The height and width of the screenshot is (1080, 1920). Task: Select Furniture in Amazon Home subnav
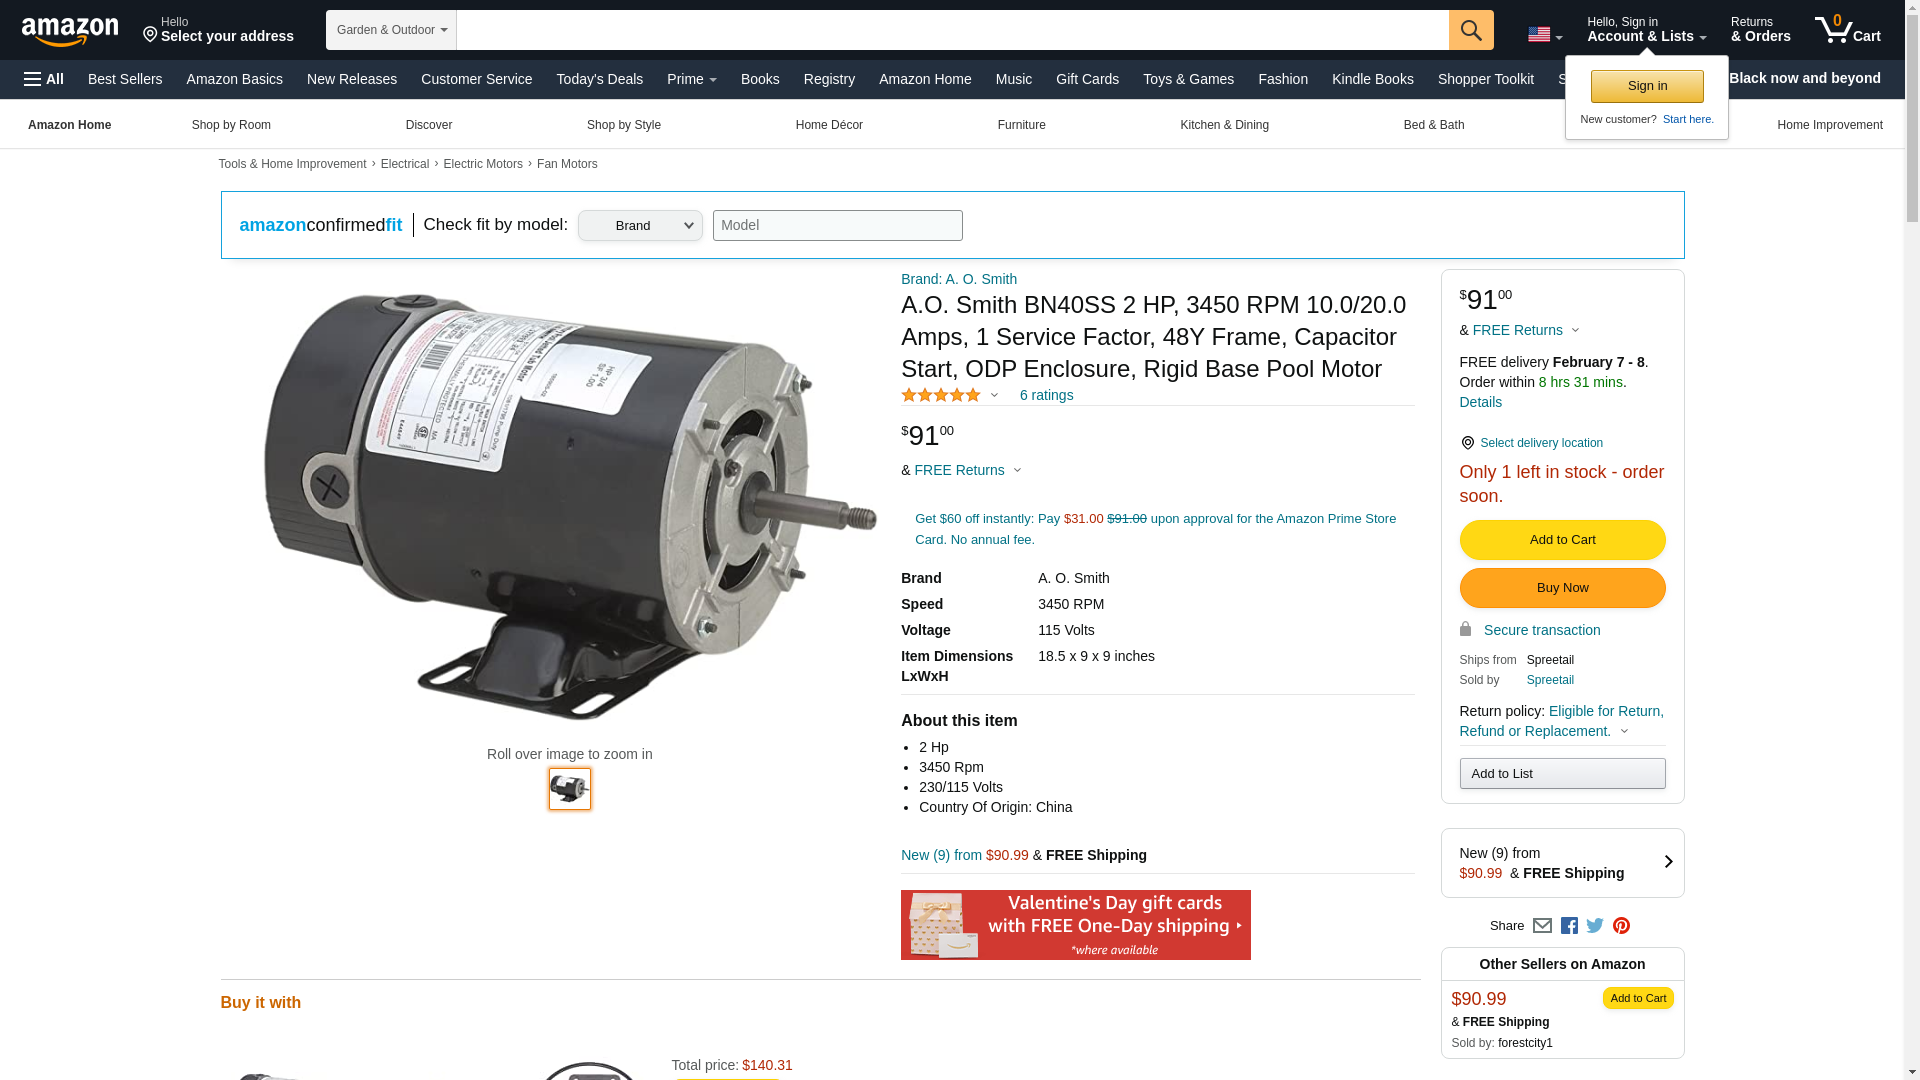click(x=1021, y=125)
